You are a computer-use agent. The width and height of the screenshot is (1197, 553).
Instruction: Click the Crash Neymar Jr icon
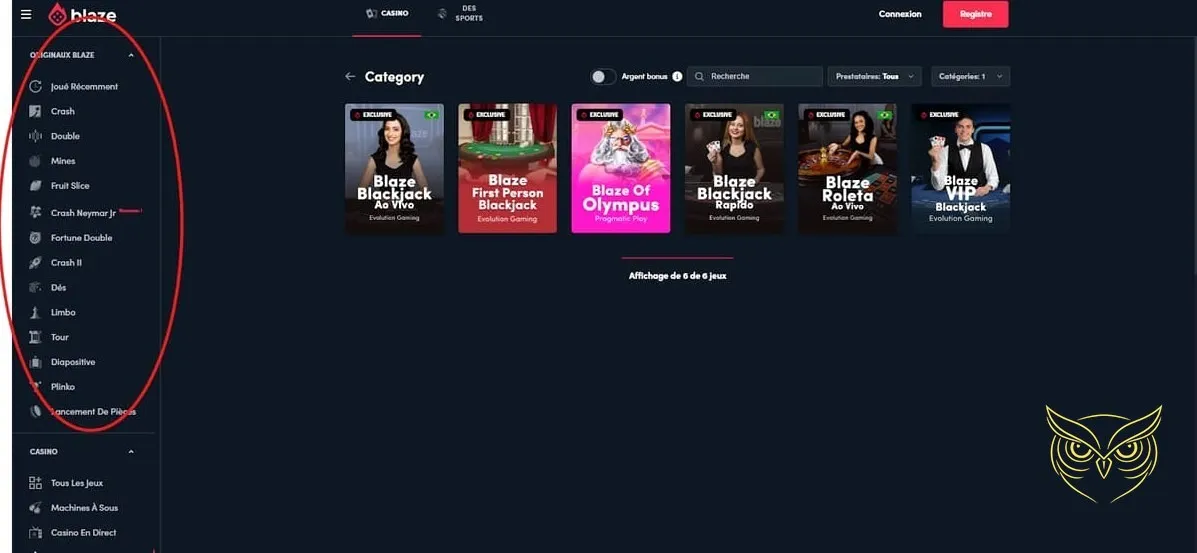[x=35, y=213]
